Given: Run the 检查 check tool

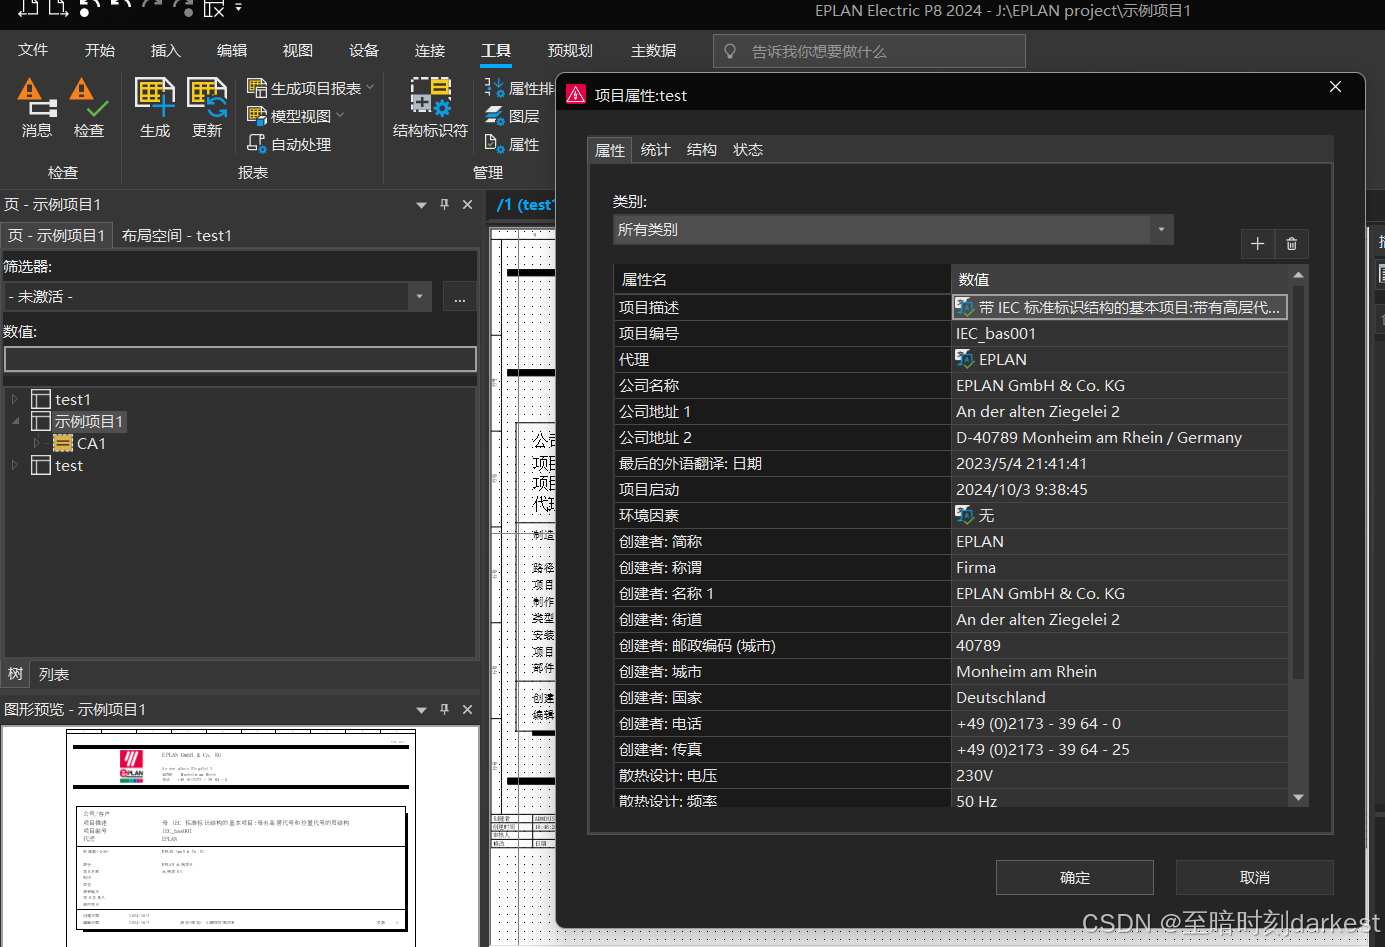Looking at the screenshot, I should click(89, 108).
